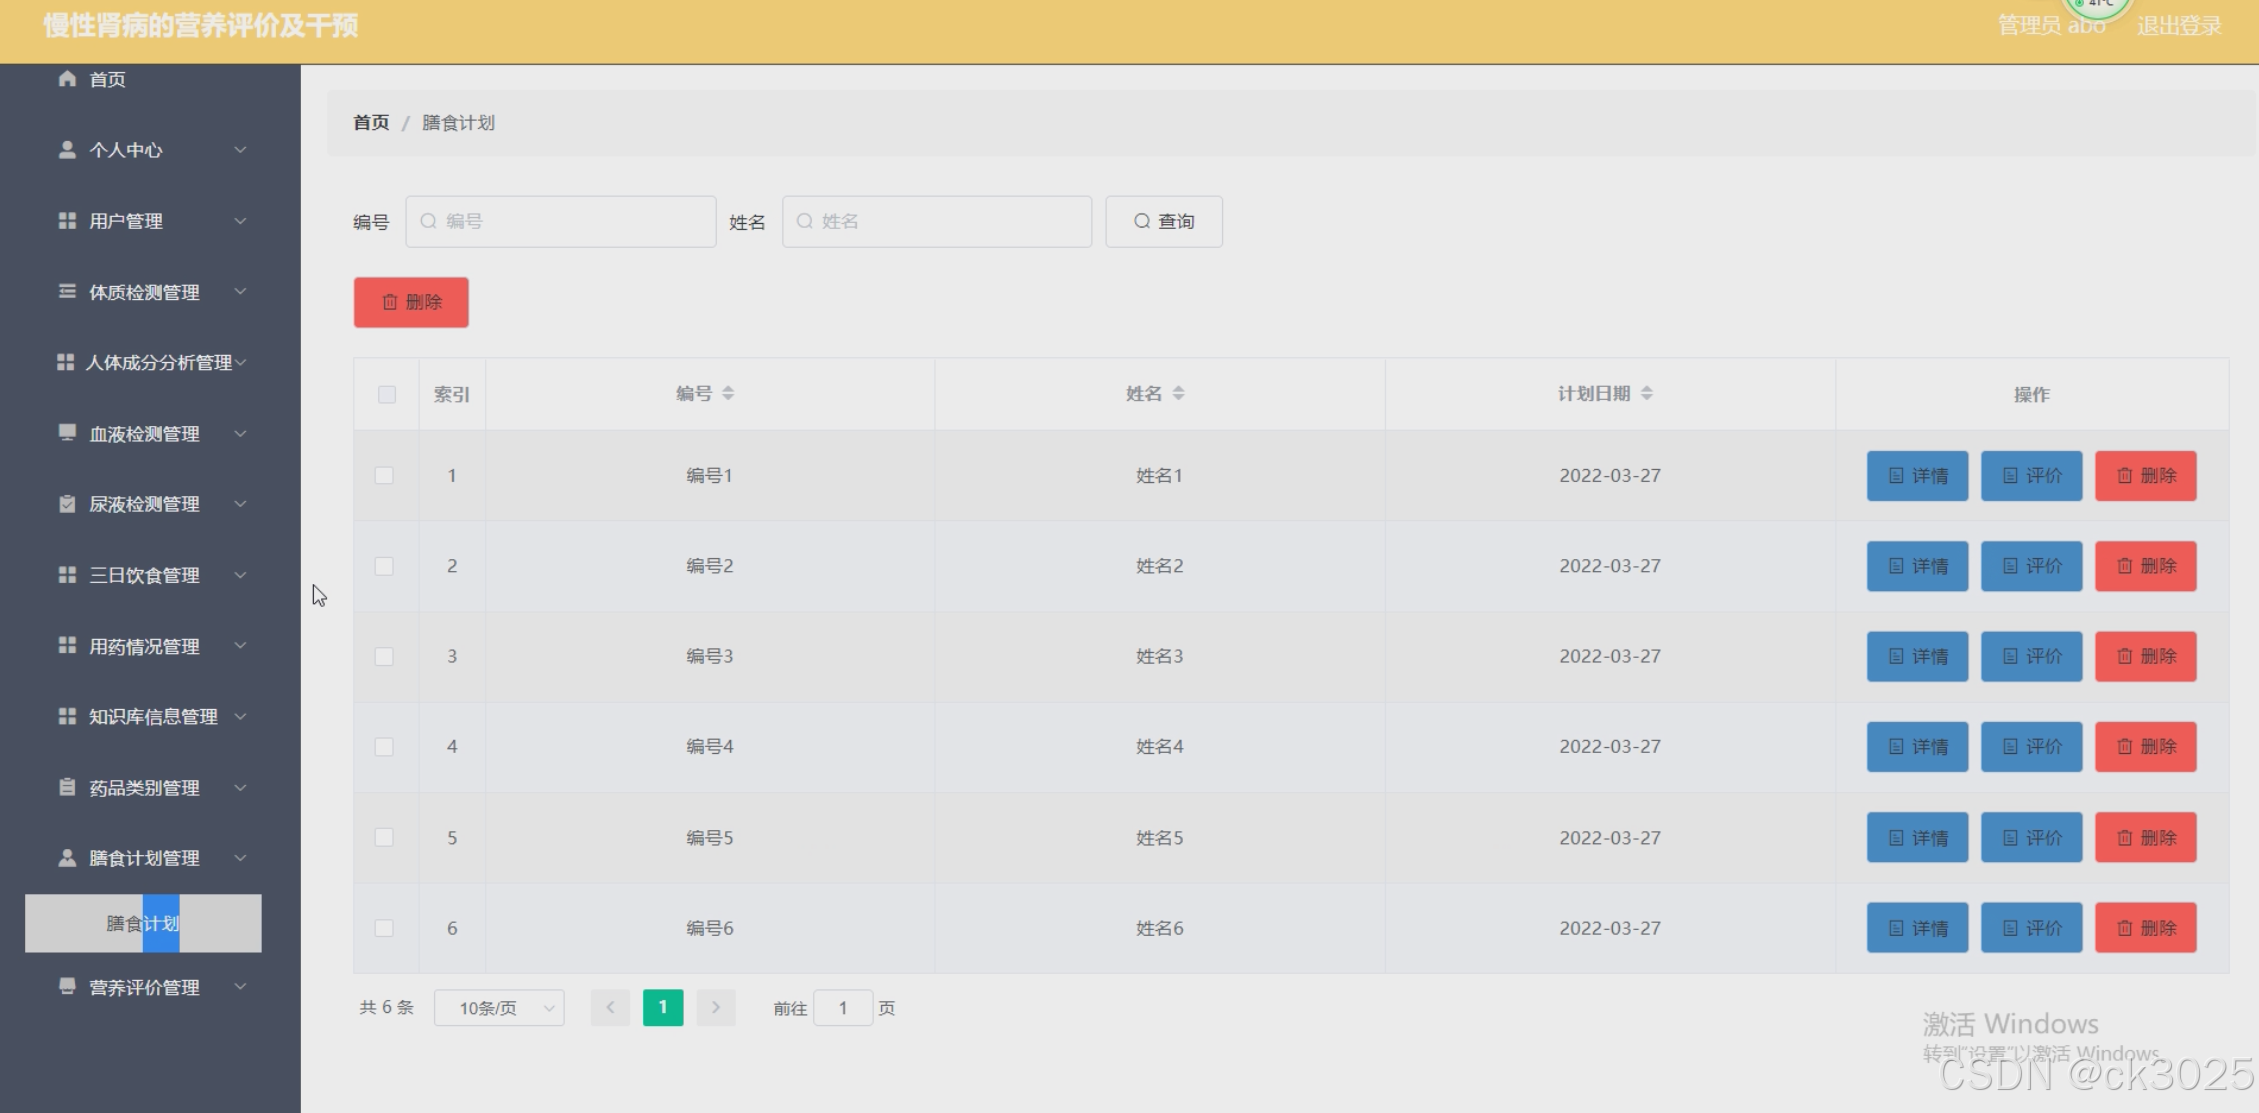Expand the 用户管理 menu chevron
Screen dimensions: 2259x1113
240,220
